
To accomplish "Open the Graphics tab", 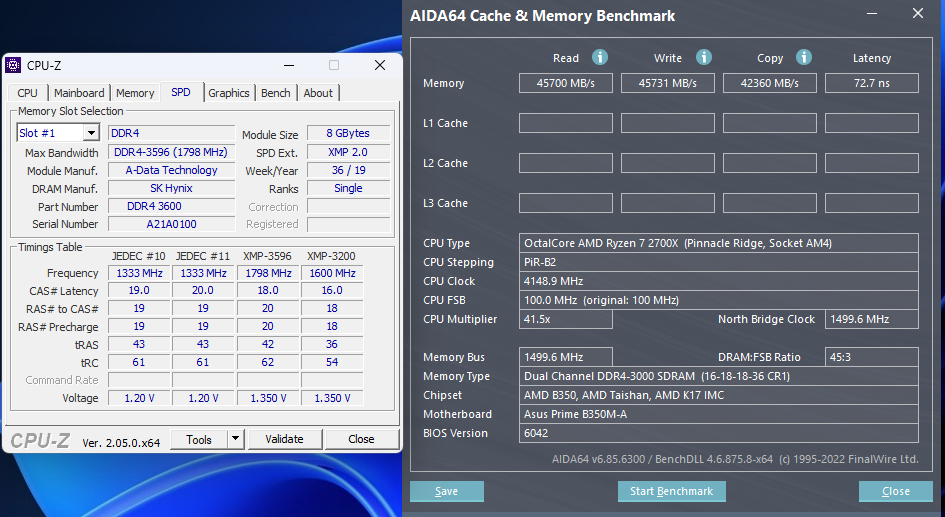I will (228, 93).
